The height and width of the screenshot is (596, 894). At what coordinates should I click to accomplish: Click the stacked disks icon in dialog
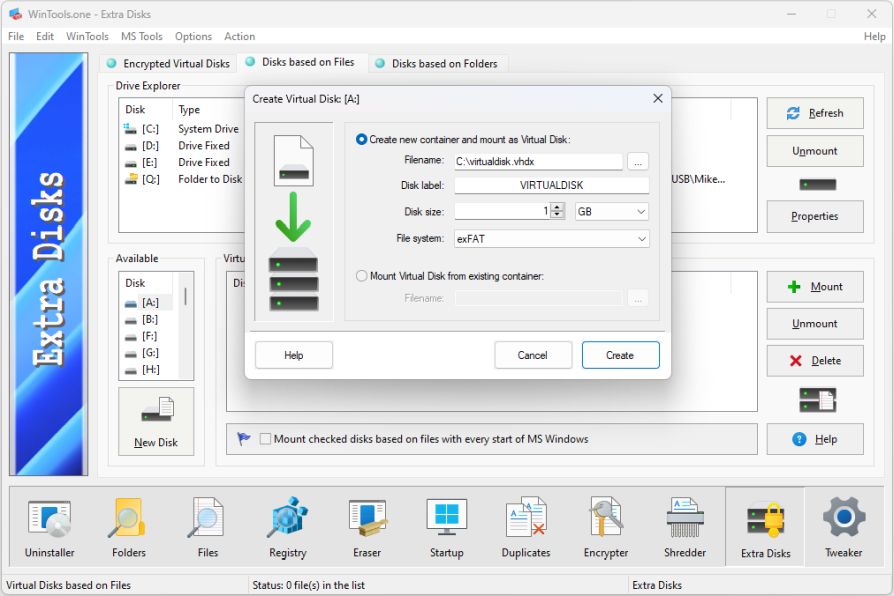tap(293, 280)
